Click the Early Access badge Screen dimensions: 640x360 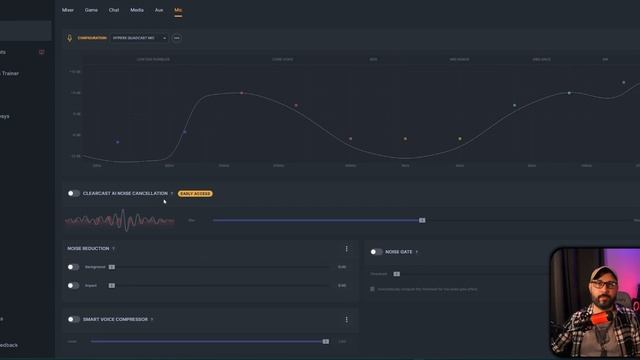tap(195, 193)
